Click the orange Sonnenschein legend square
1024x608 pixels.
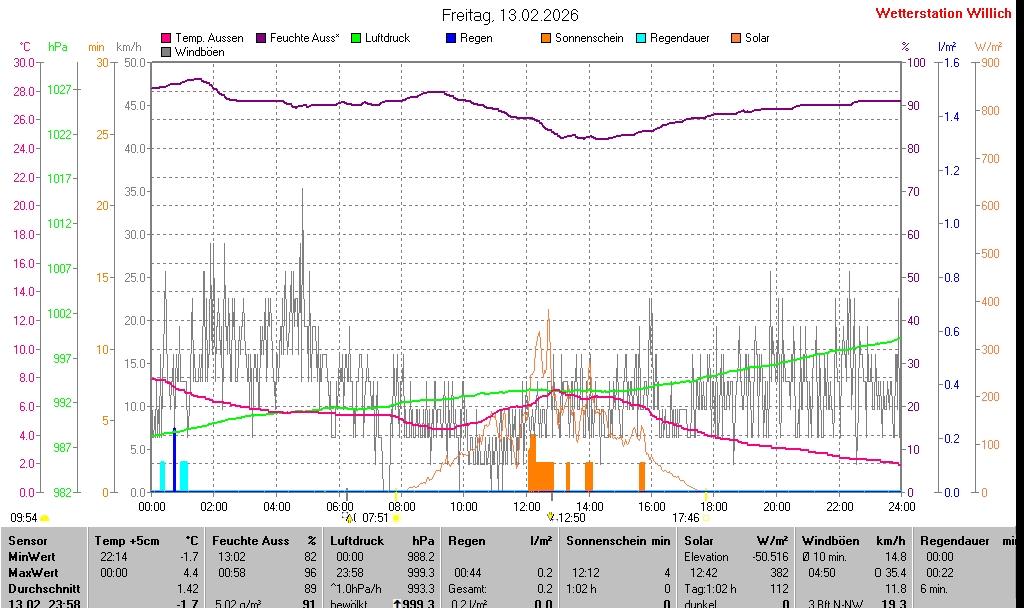[x=546, y=38]
